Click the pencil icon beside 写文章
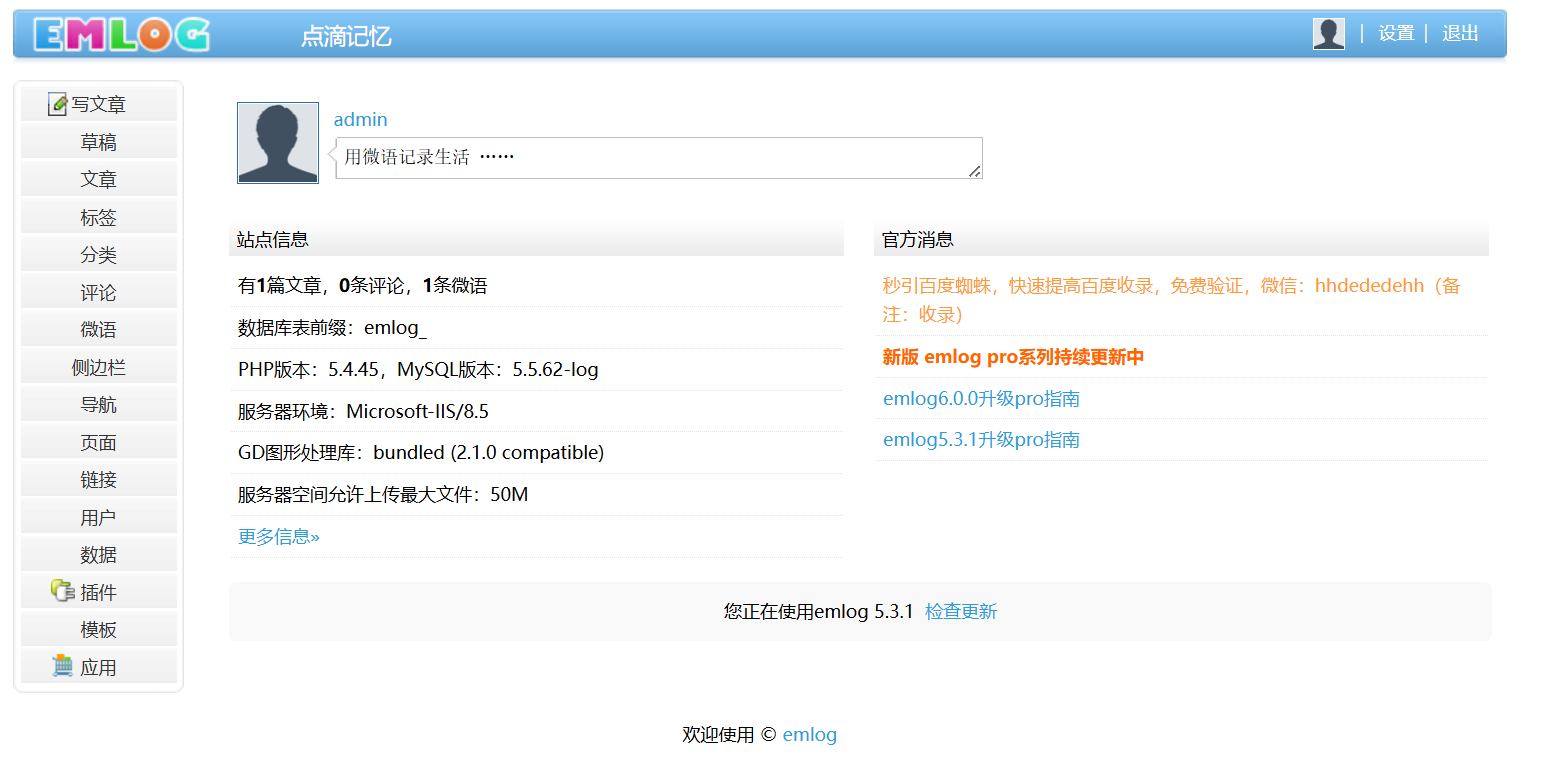The height and width of the screenshot is (760, 1549). [x=58, y=104]
